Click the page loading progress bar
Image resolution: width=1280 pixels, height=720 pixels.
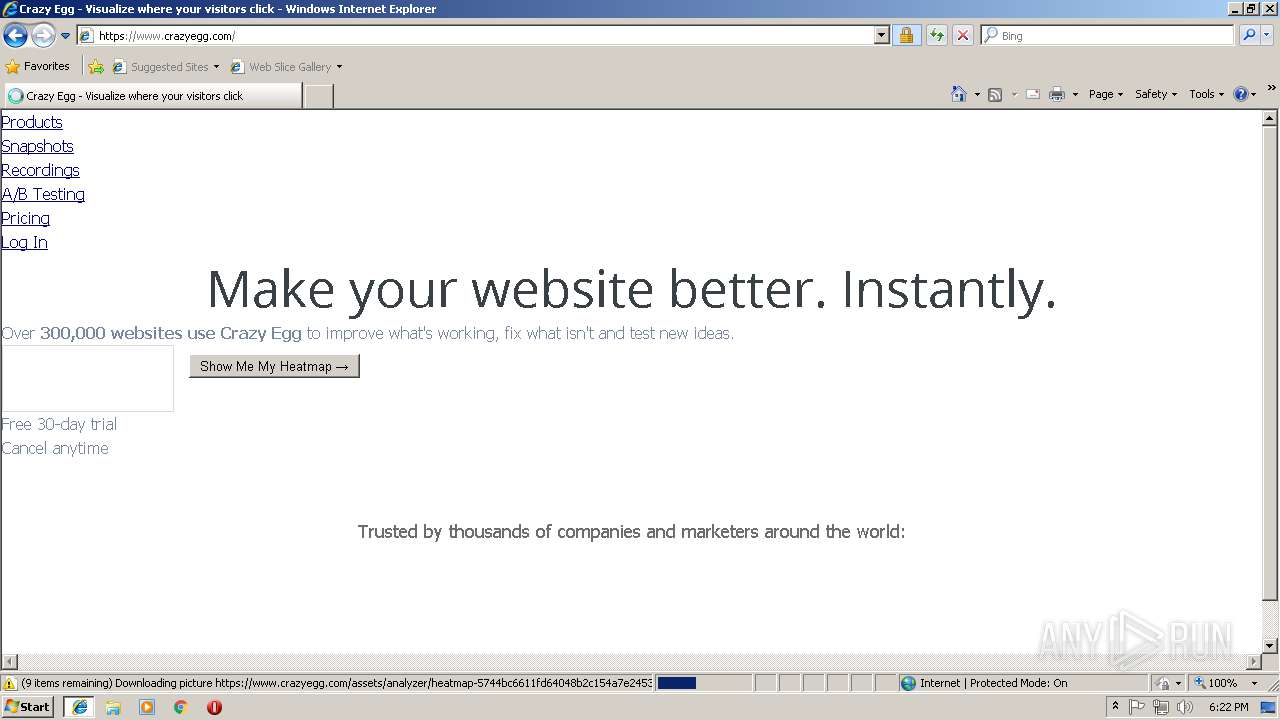click(x=703, y=683)
